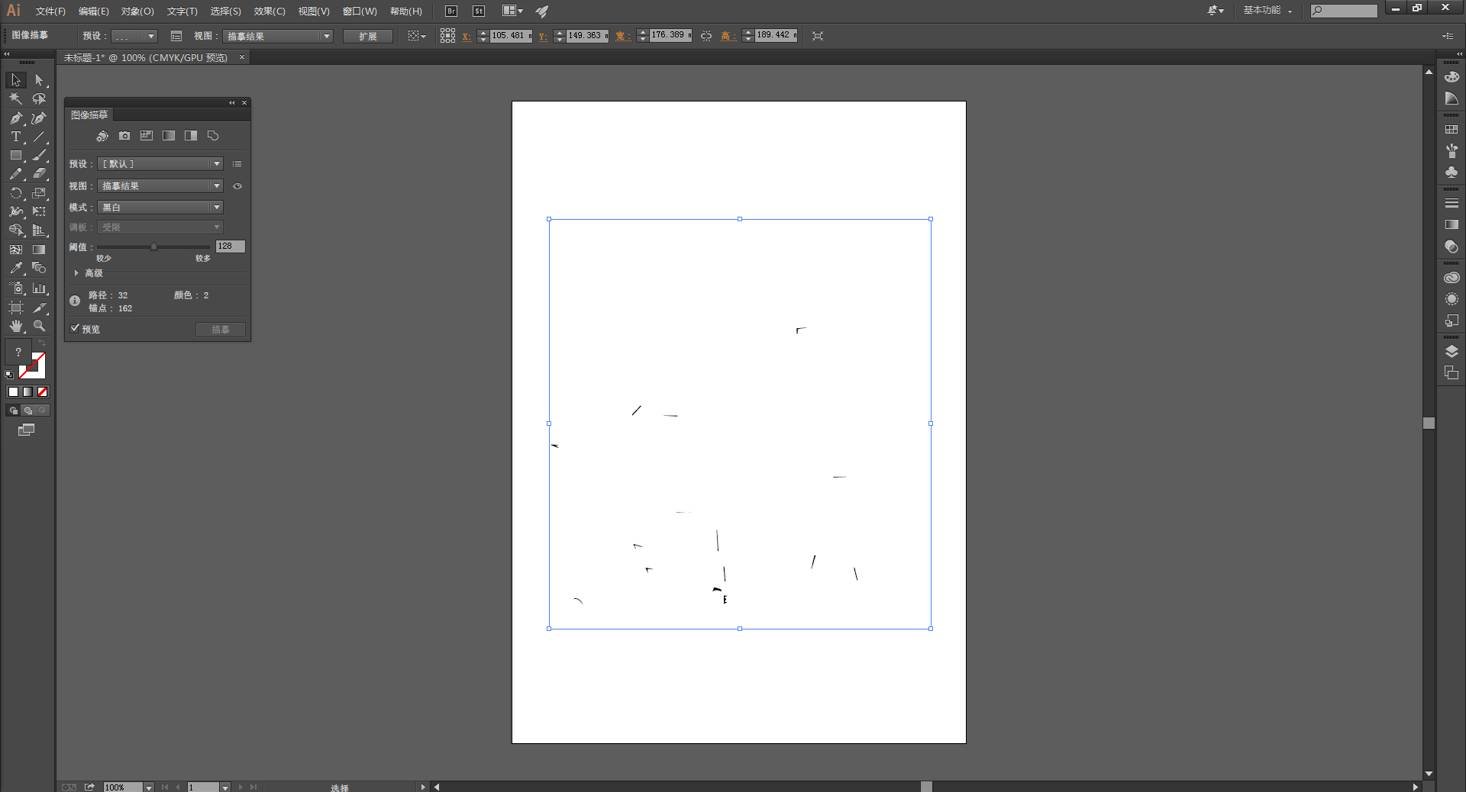This screenshot has height=792, width=1466.
Task: Click the 基本功能 workspace switcher
Action: pyautogui.click(x=1267, y=11)
